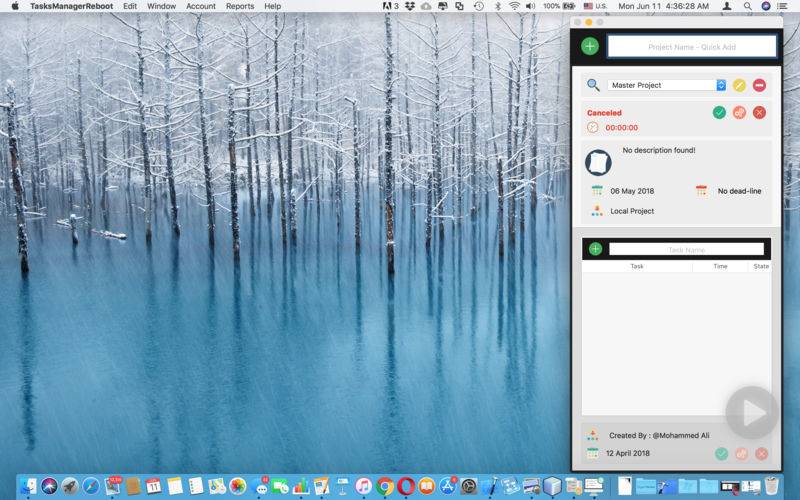Click the project description notes icon
Screen dimensions: 800x500
(598, 162)
